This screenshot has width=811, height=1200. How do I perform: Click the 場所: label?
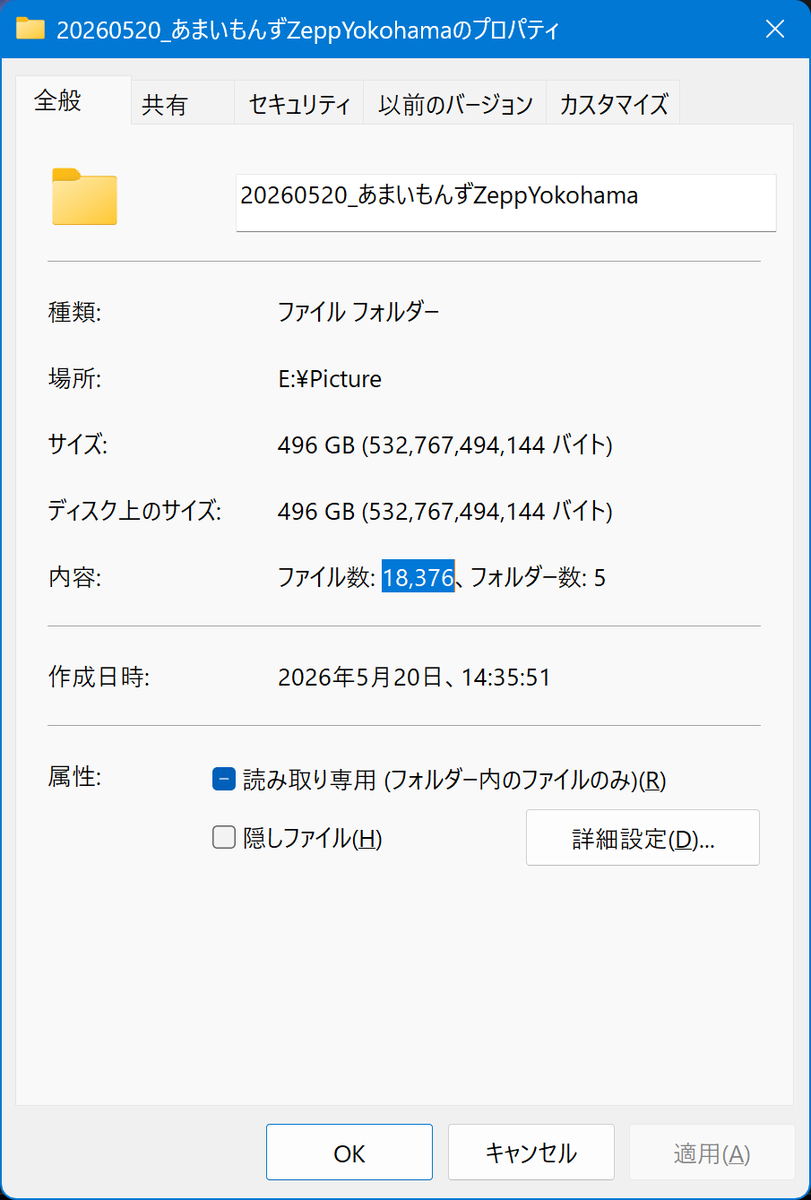[x=75, y=379]
